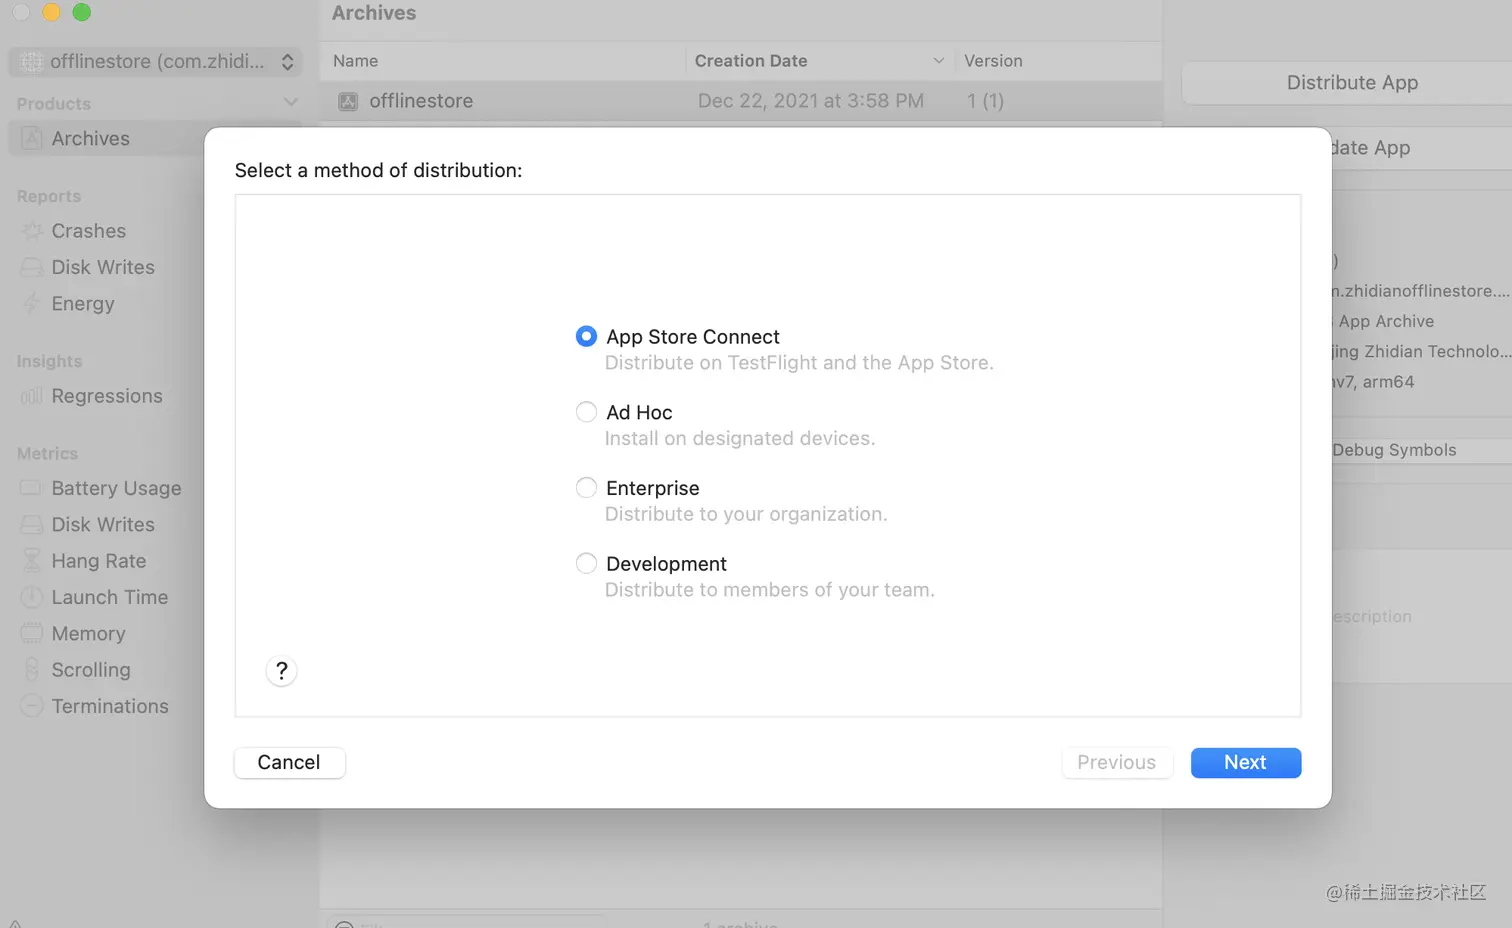Click the yellow minimize window button
This screenshot has height=928, width=1512.
(x=52, y=12)
